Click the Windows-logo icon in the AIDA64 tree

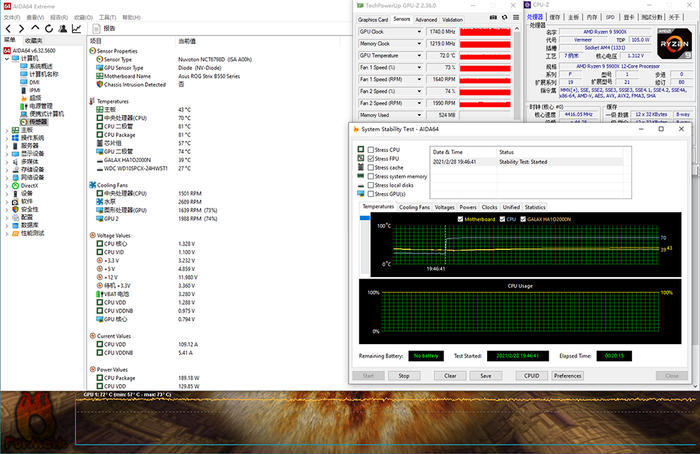(16, 137)
